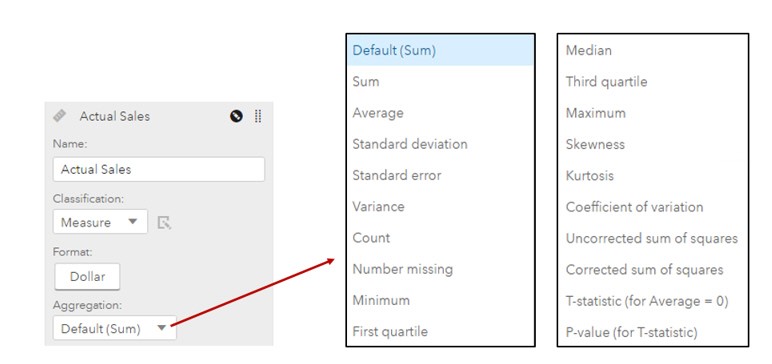This screenshot has width=772, height=364.
Task: Click the edit icon next to Classification dropdown
Action: point(164,223)
